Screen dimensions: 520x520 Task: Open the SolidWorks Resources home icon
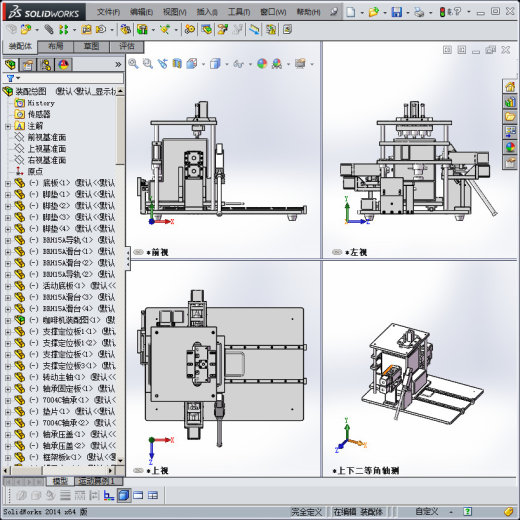click(x=510, y=87)
